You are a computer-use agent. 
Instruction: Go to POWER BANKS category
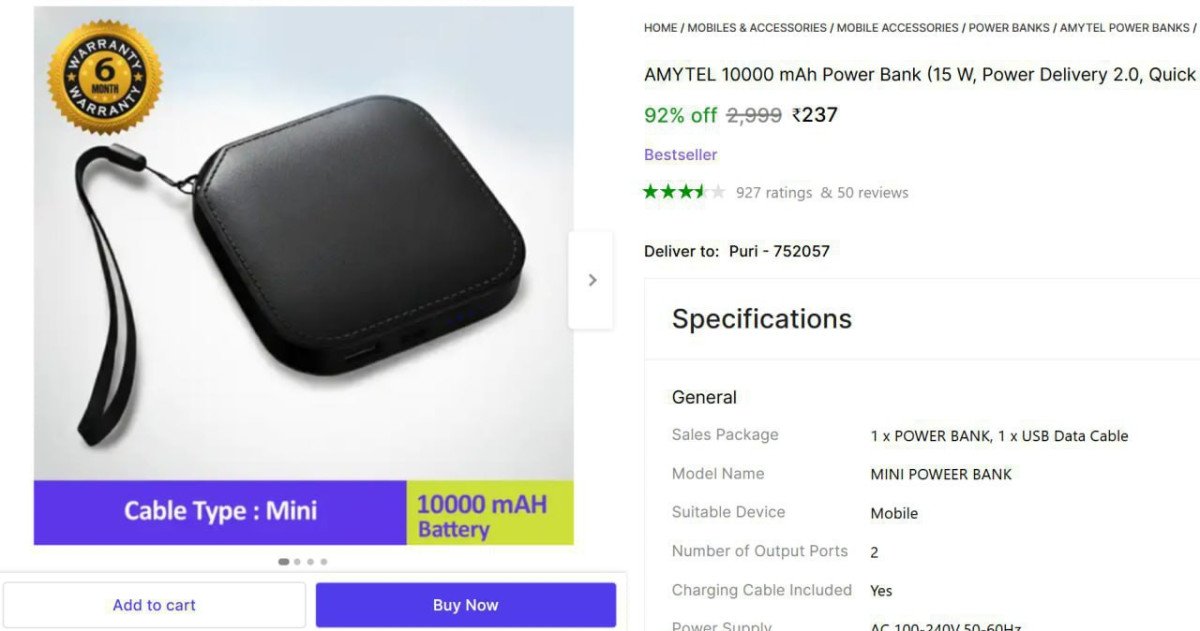[1008, 27]
